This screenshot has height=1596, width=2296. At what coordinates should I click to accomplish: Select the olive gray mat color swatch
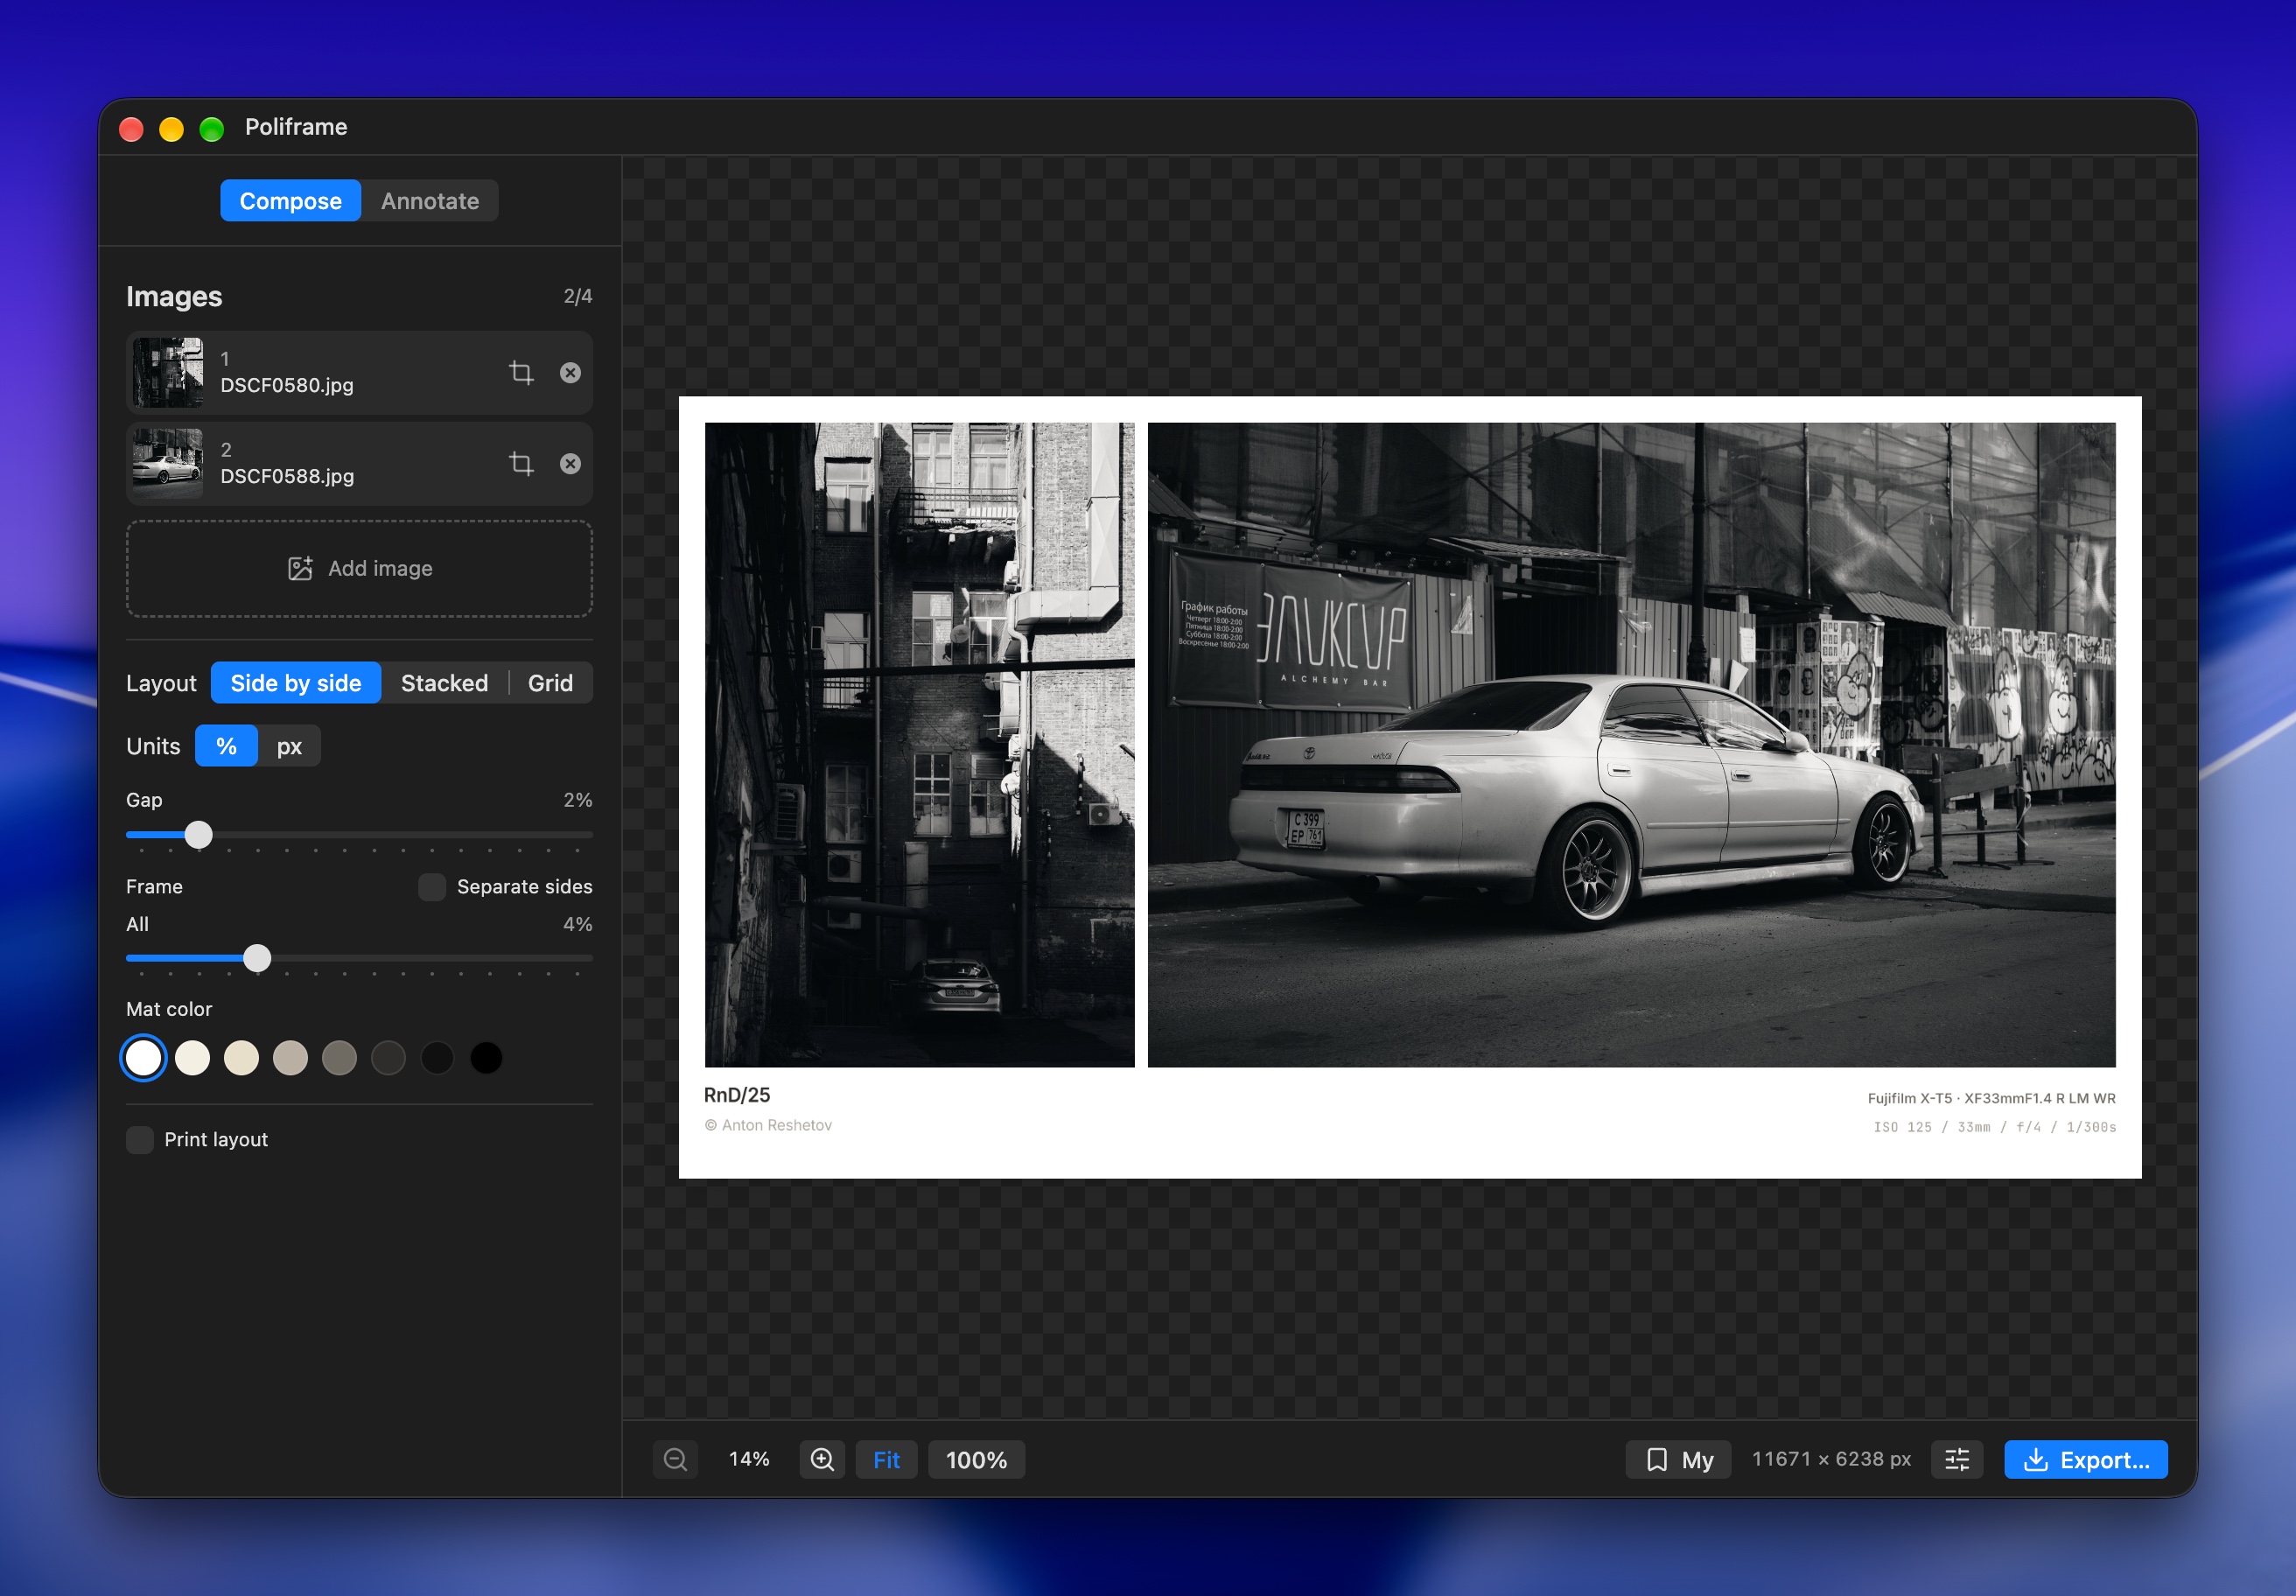pyautogui.click(x=340, y=1058)
